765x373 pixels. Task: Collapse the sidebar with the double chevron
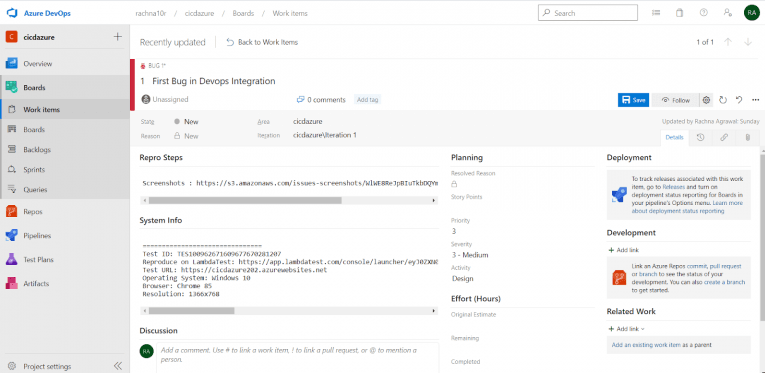tap(118, 366)
